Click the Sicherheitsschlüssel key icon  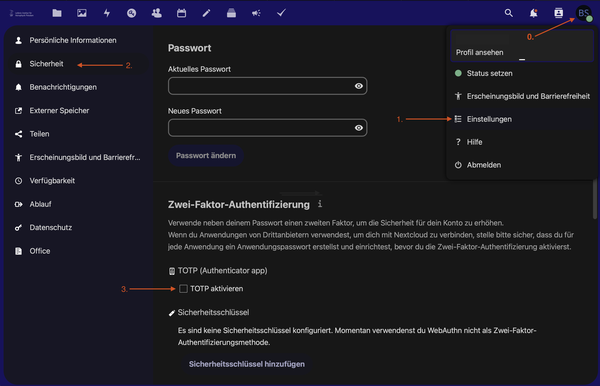(172, 313)
